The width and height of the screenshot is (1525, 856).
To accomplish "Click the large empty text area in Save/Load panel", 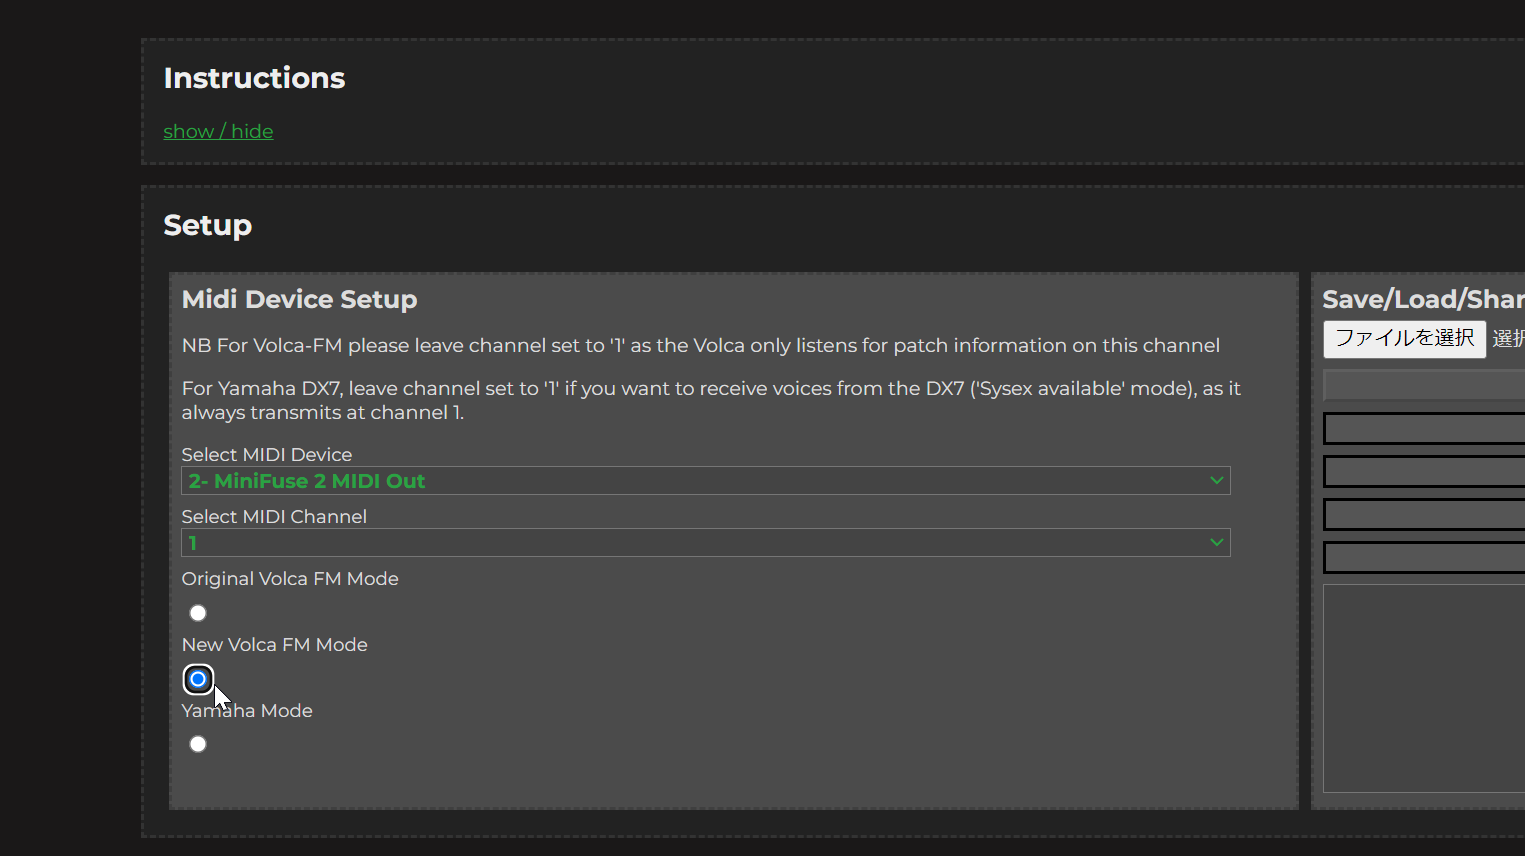I will pos(1424,688).
